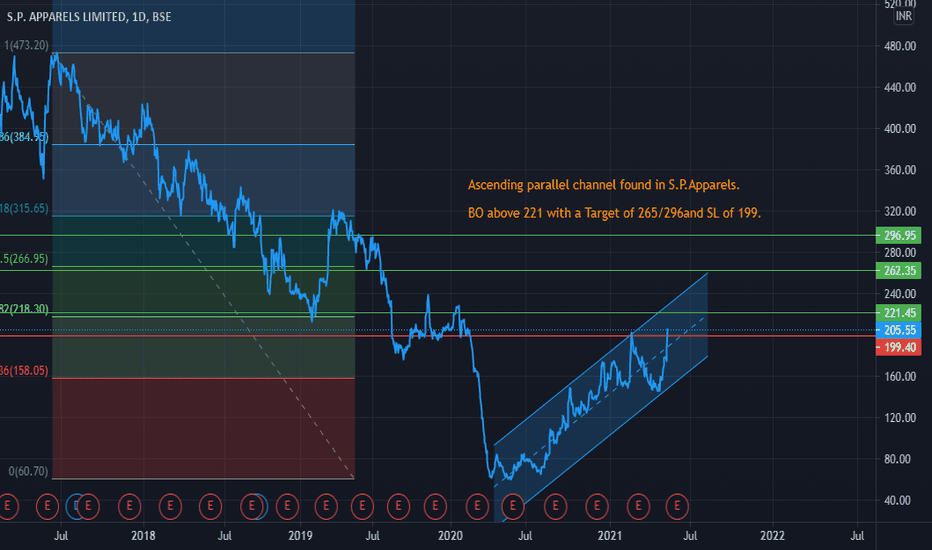Click the Jul label between 2018 and 2019

[224, 536]
